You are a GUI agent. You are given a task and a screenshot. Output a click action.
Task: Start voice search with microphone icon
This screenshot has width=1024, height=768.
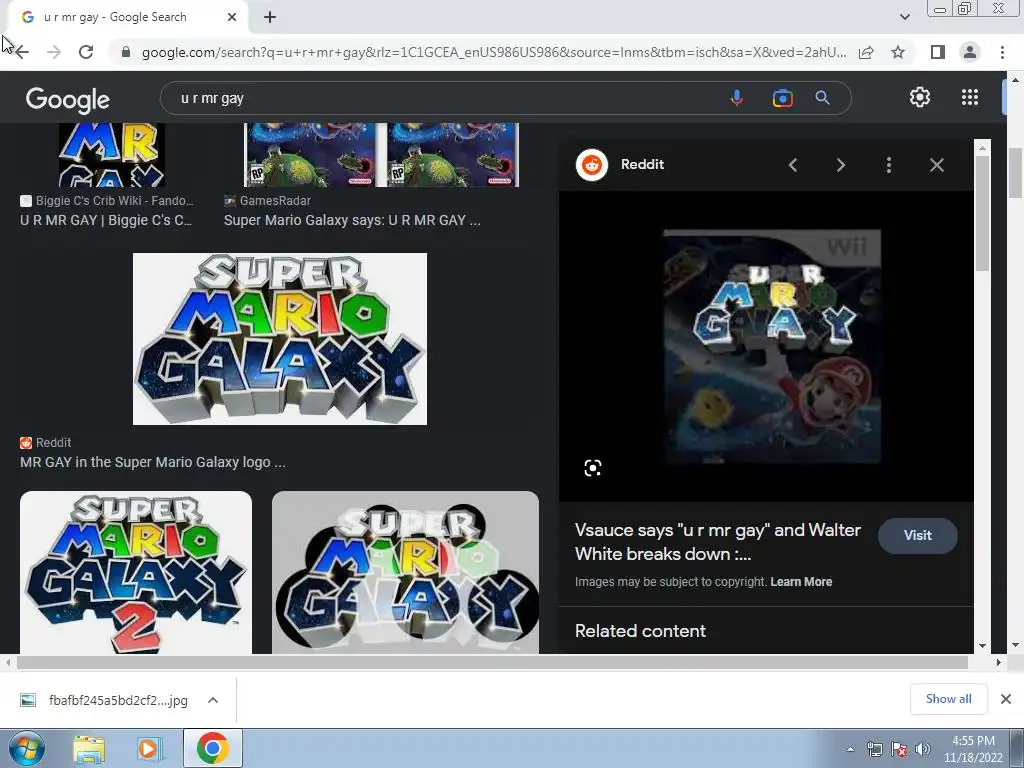pos(736,98)
